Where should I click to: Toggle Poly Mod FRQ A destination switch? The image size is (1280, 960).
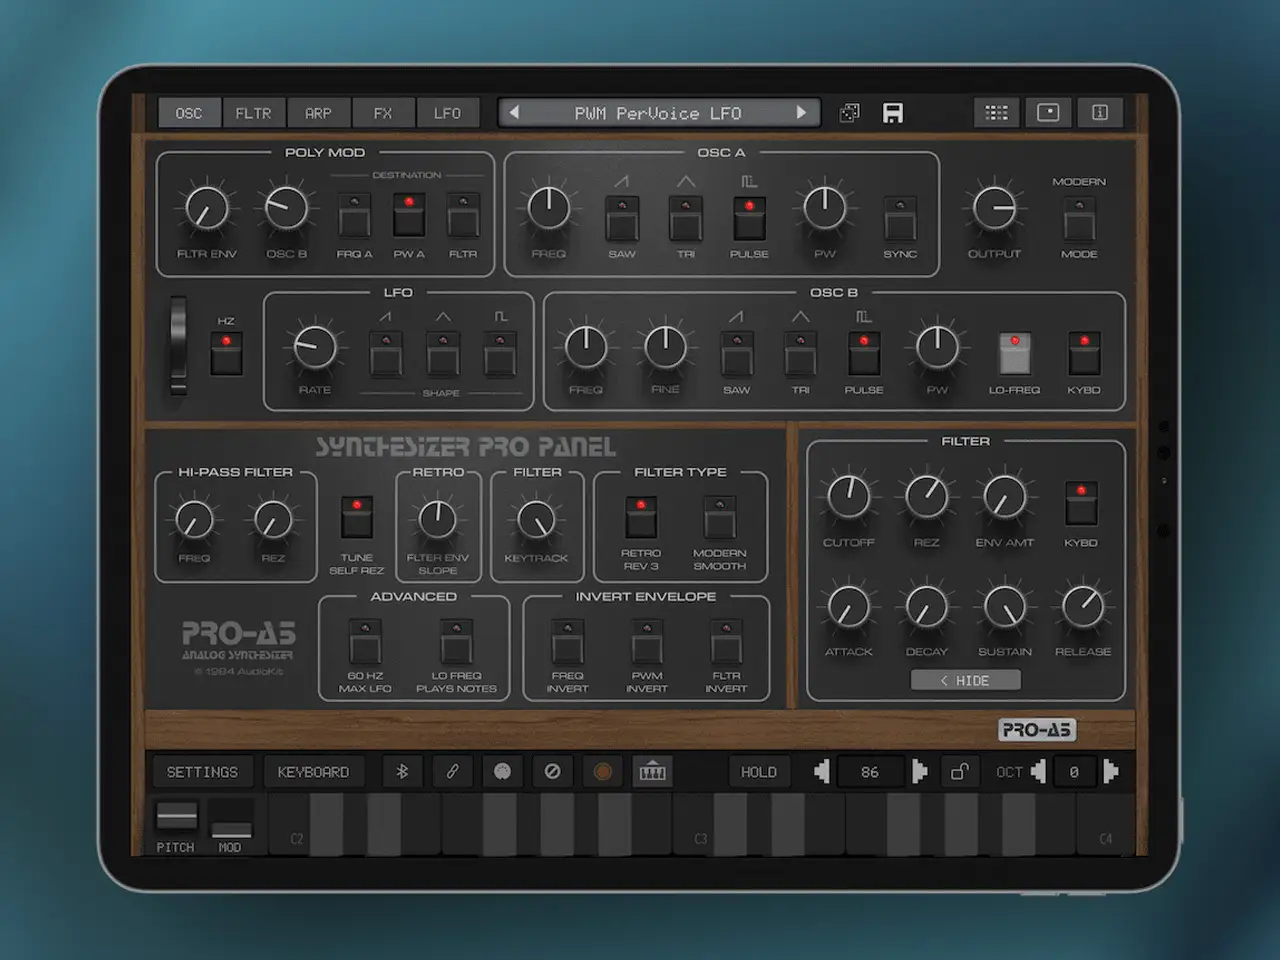pos(354,215)
